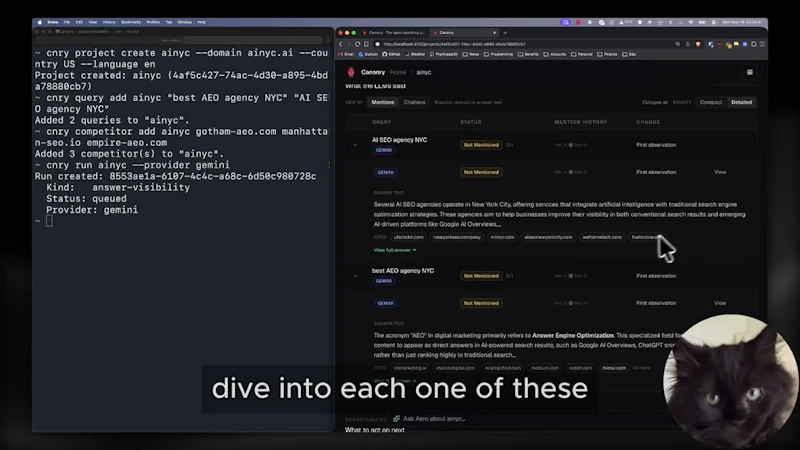Collapse the best AEO agency NYC row
Viewport: 800px width, 450px height.
point(355,276)
